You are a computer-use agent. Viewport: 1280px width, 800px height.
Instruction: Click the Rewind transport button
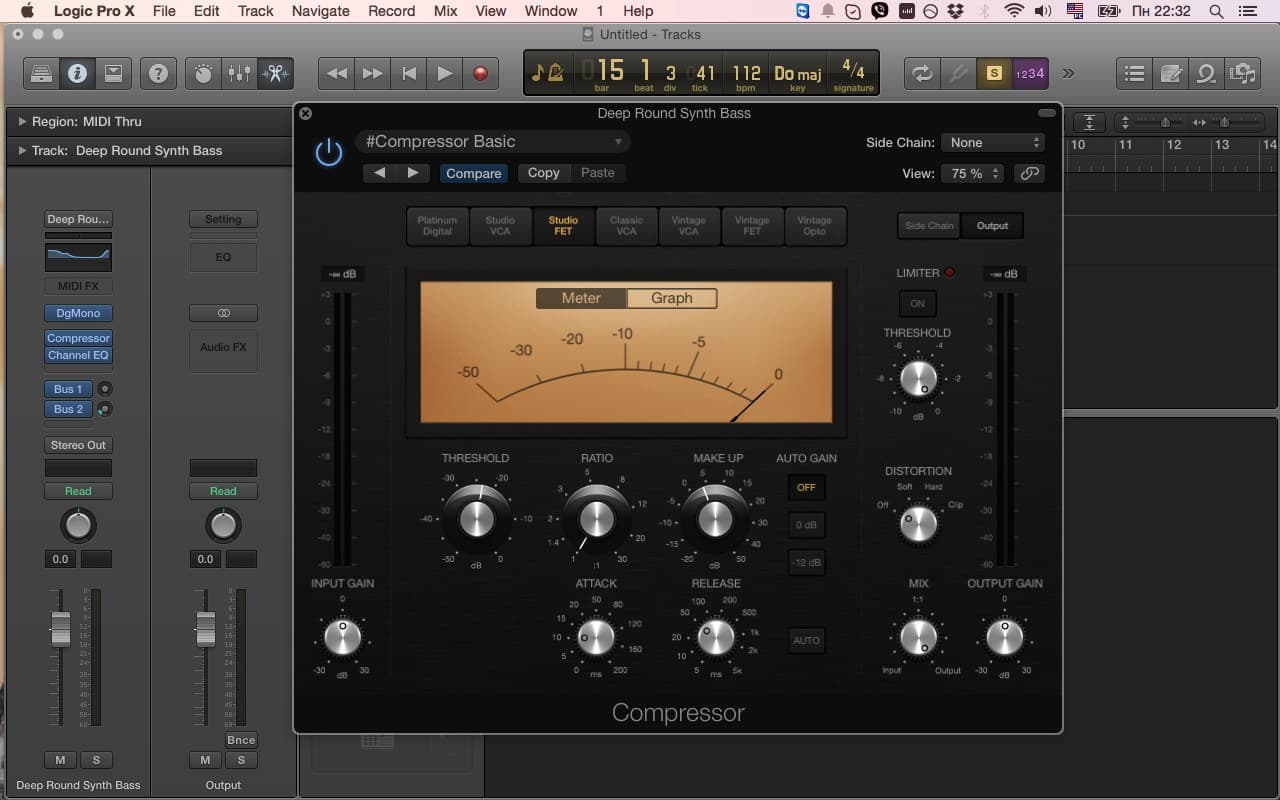click(337, 73)
